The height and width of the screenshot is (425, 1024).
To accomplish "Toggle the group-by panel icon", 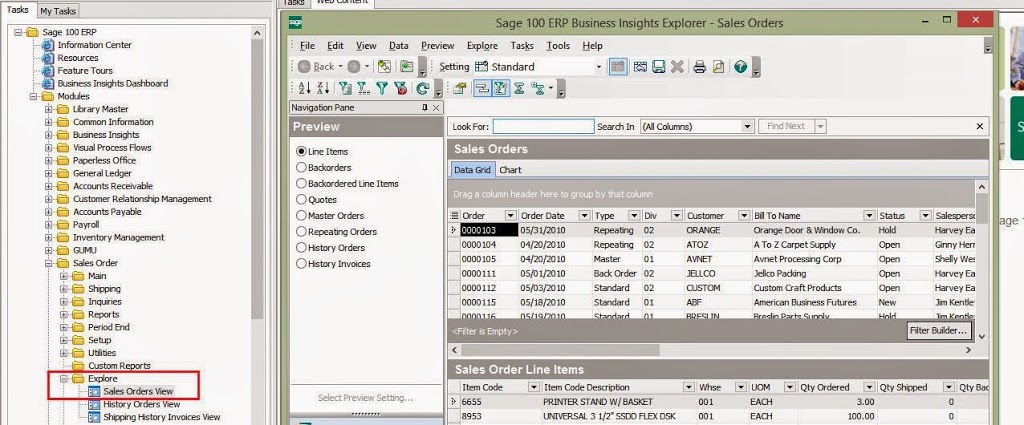I will (x=482, y=88).
